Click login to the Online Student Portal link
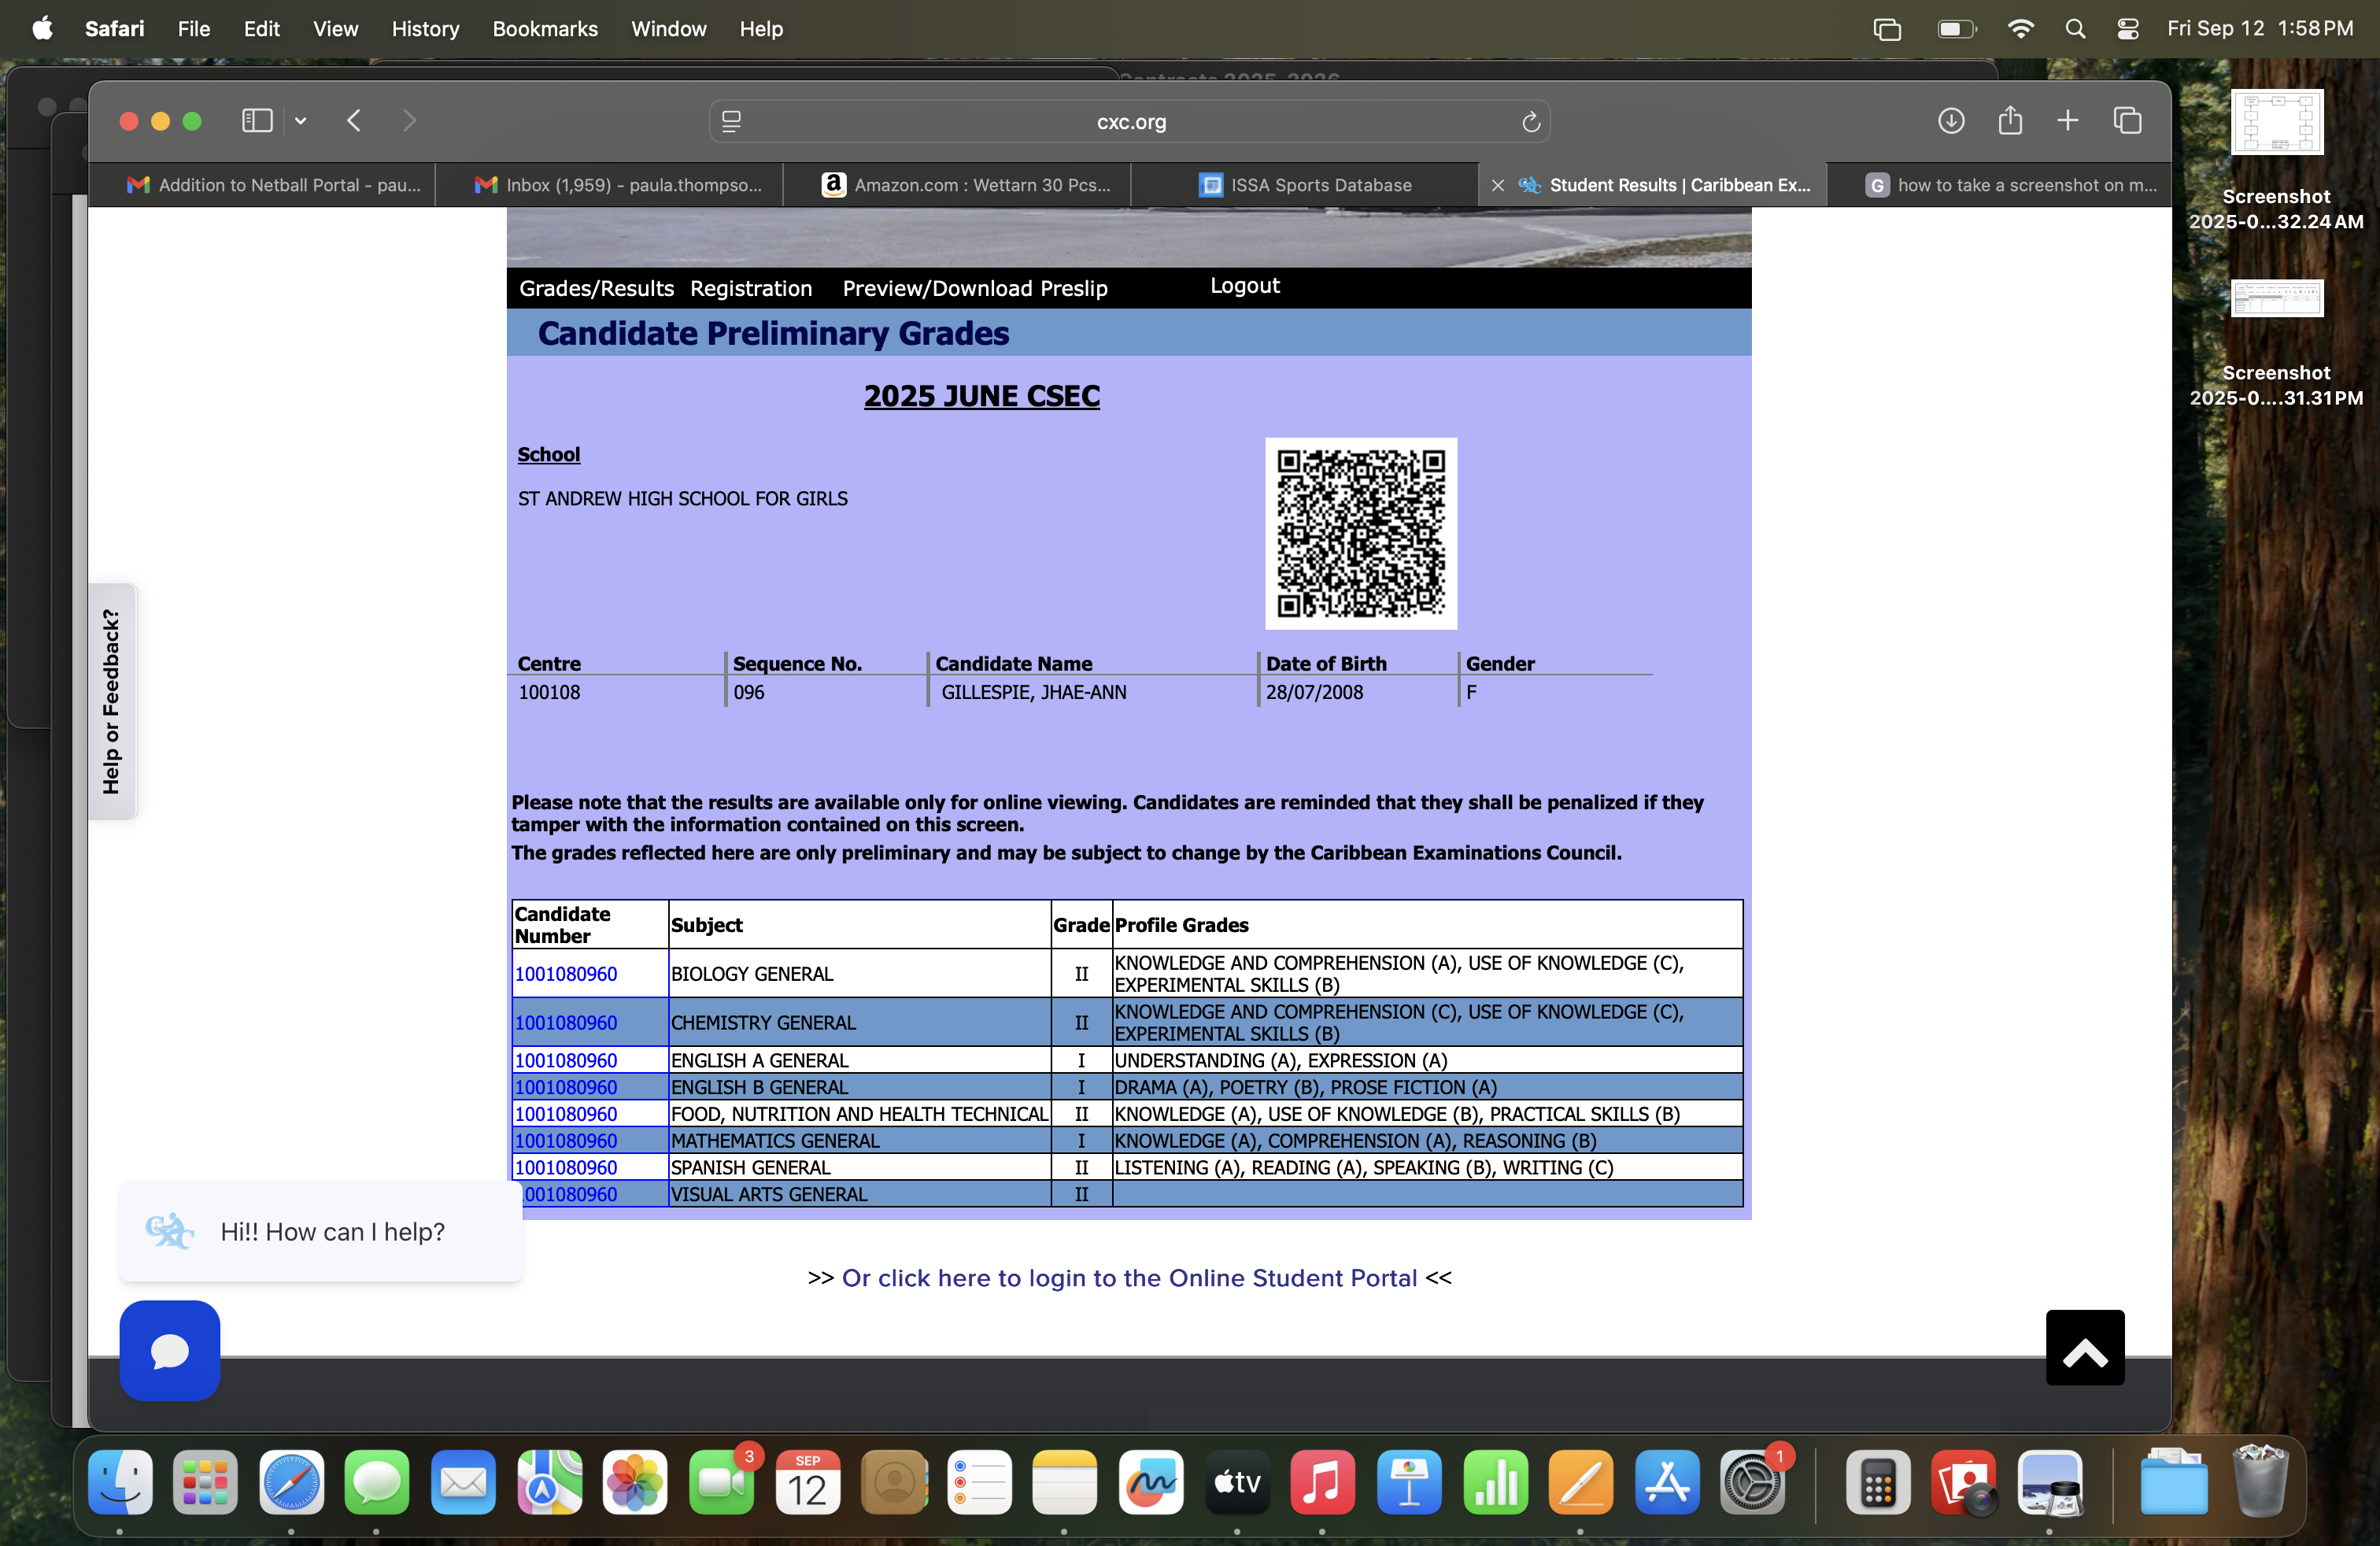This screenshot has width=2380, height=1546. click(x=1129, y=1278)
